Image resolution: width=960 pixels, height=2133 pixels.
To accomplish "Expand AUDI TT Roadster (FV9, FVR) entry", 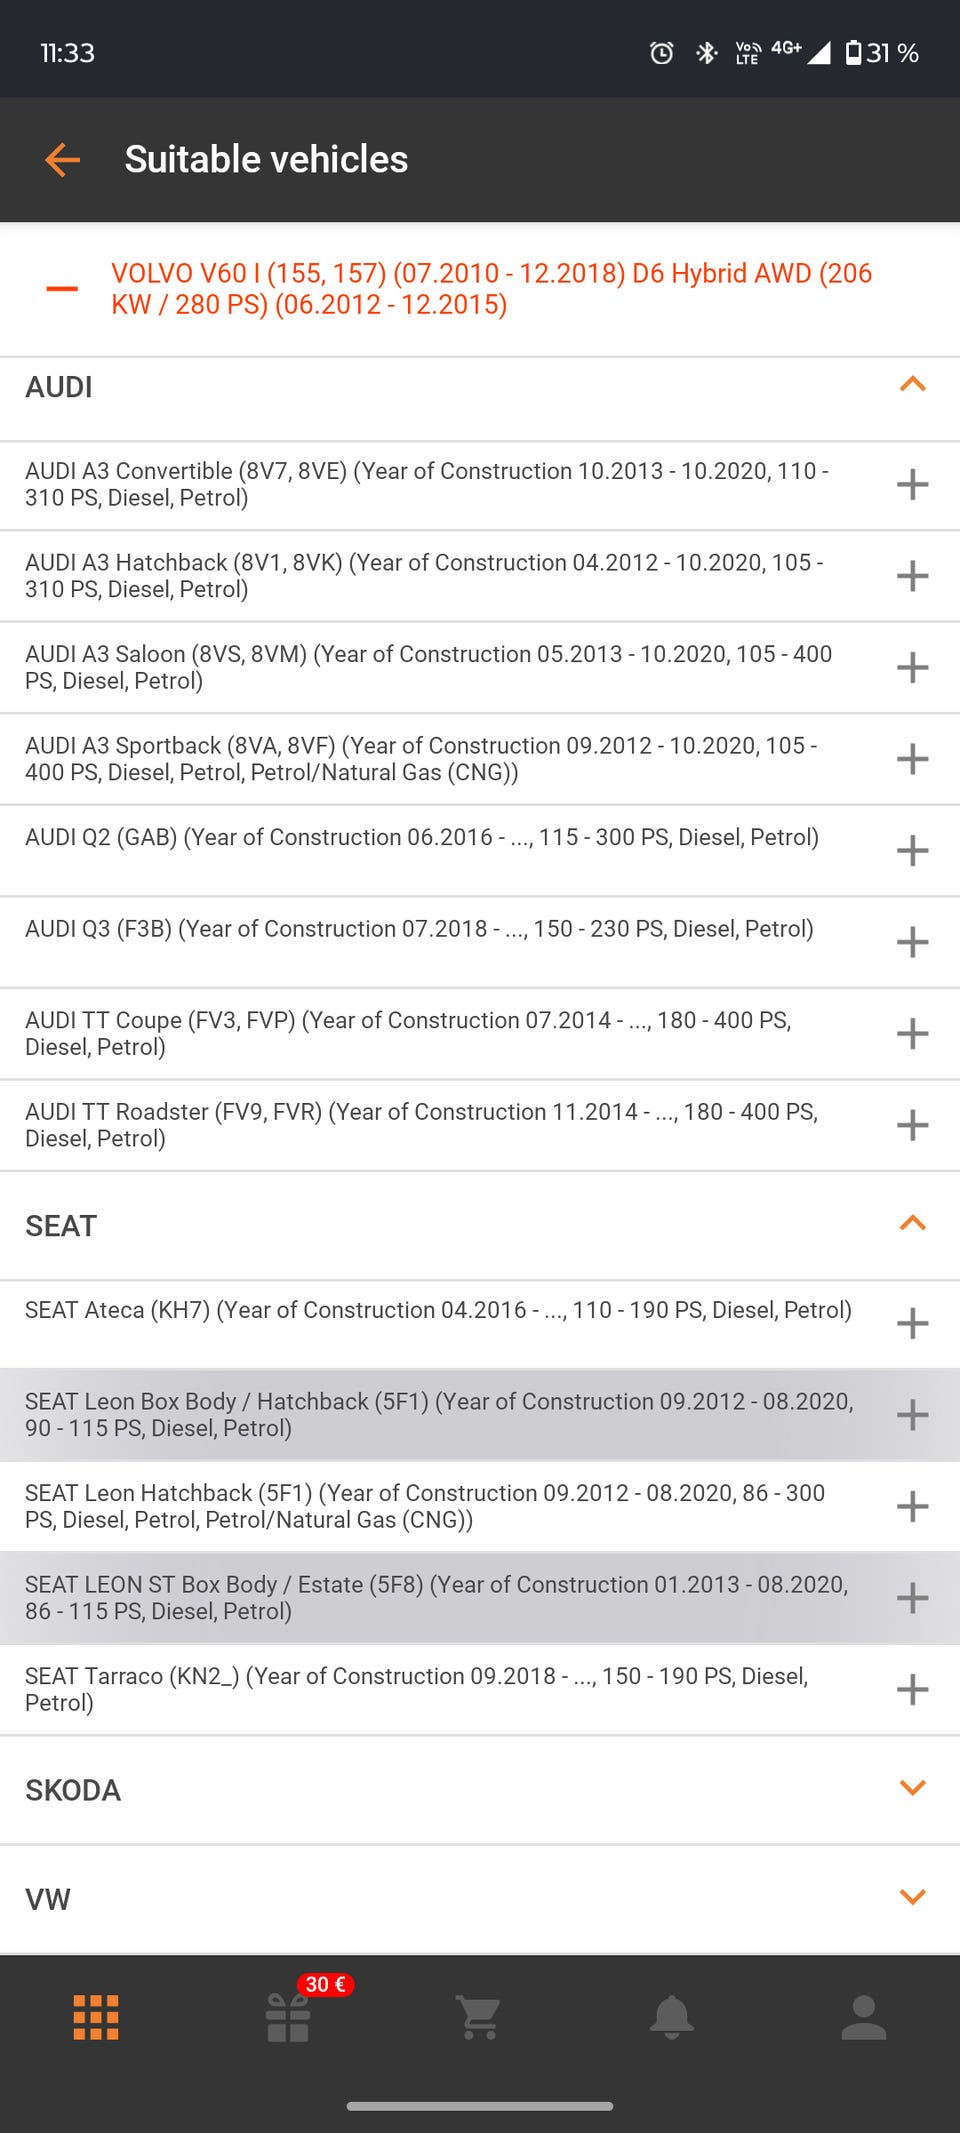I will 912,1125.
